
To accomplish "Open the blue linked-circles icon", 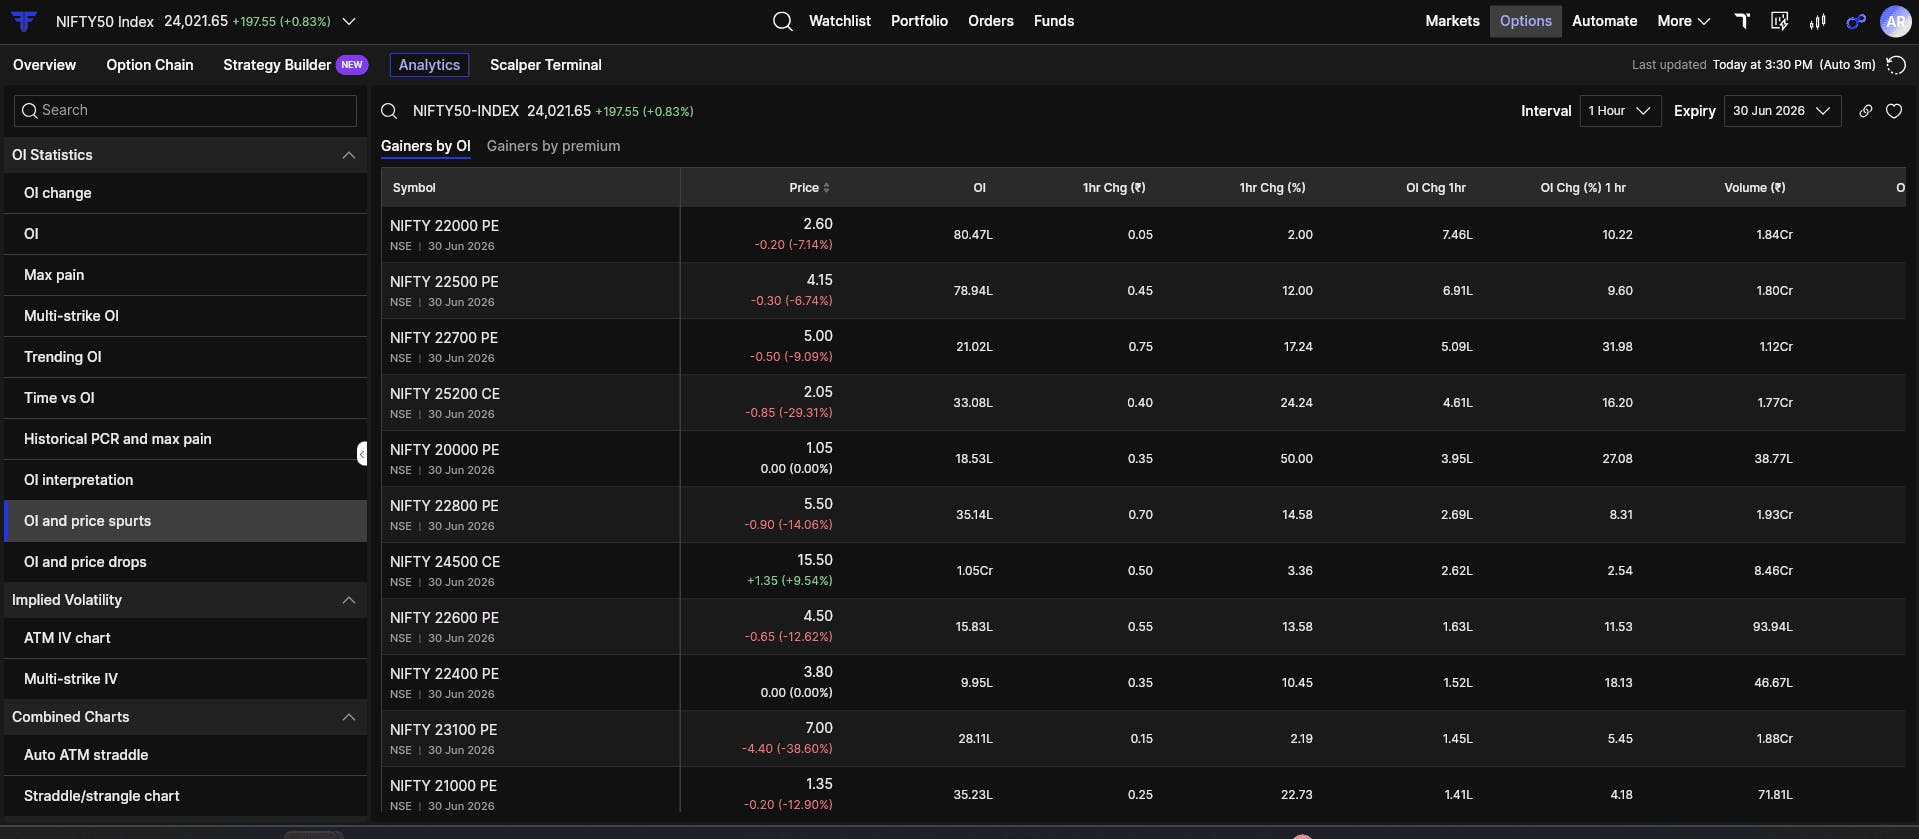I will pos(1856,21).
